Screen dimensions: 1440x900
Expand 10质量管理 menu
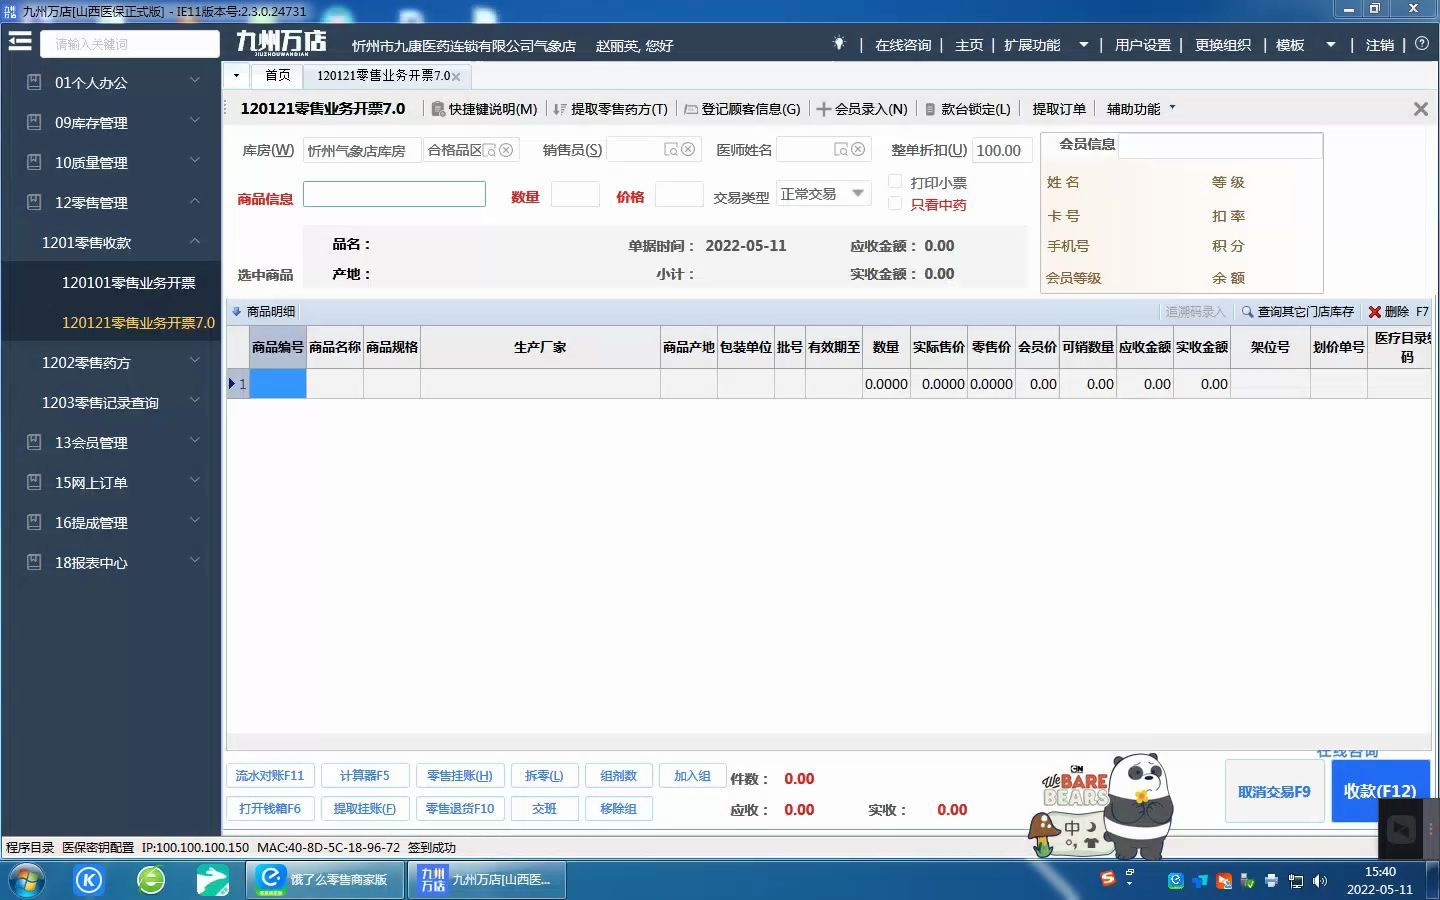pos(195,161)
